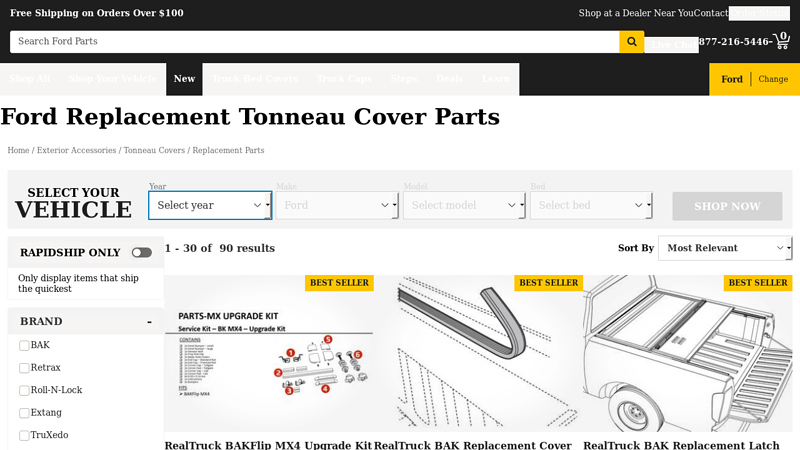The image size is (800, 450).
Task: Check the TruXedo brand filter
Action: coord(24,435)
